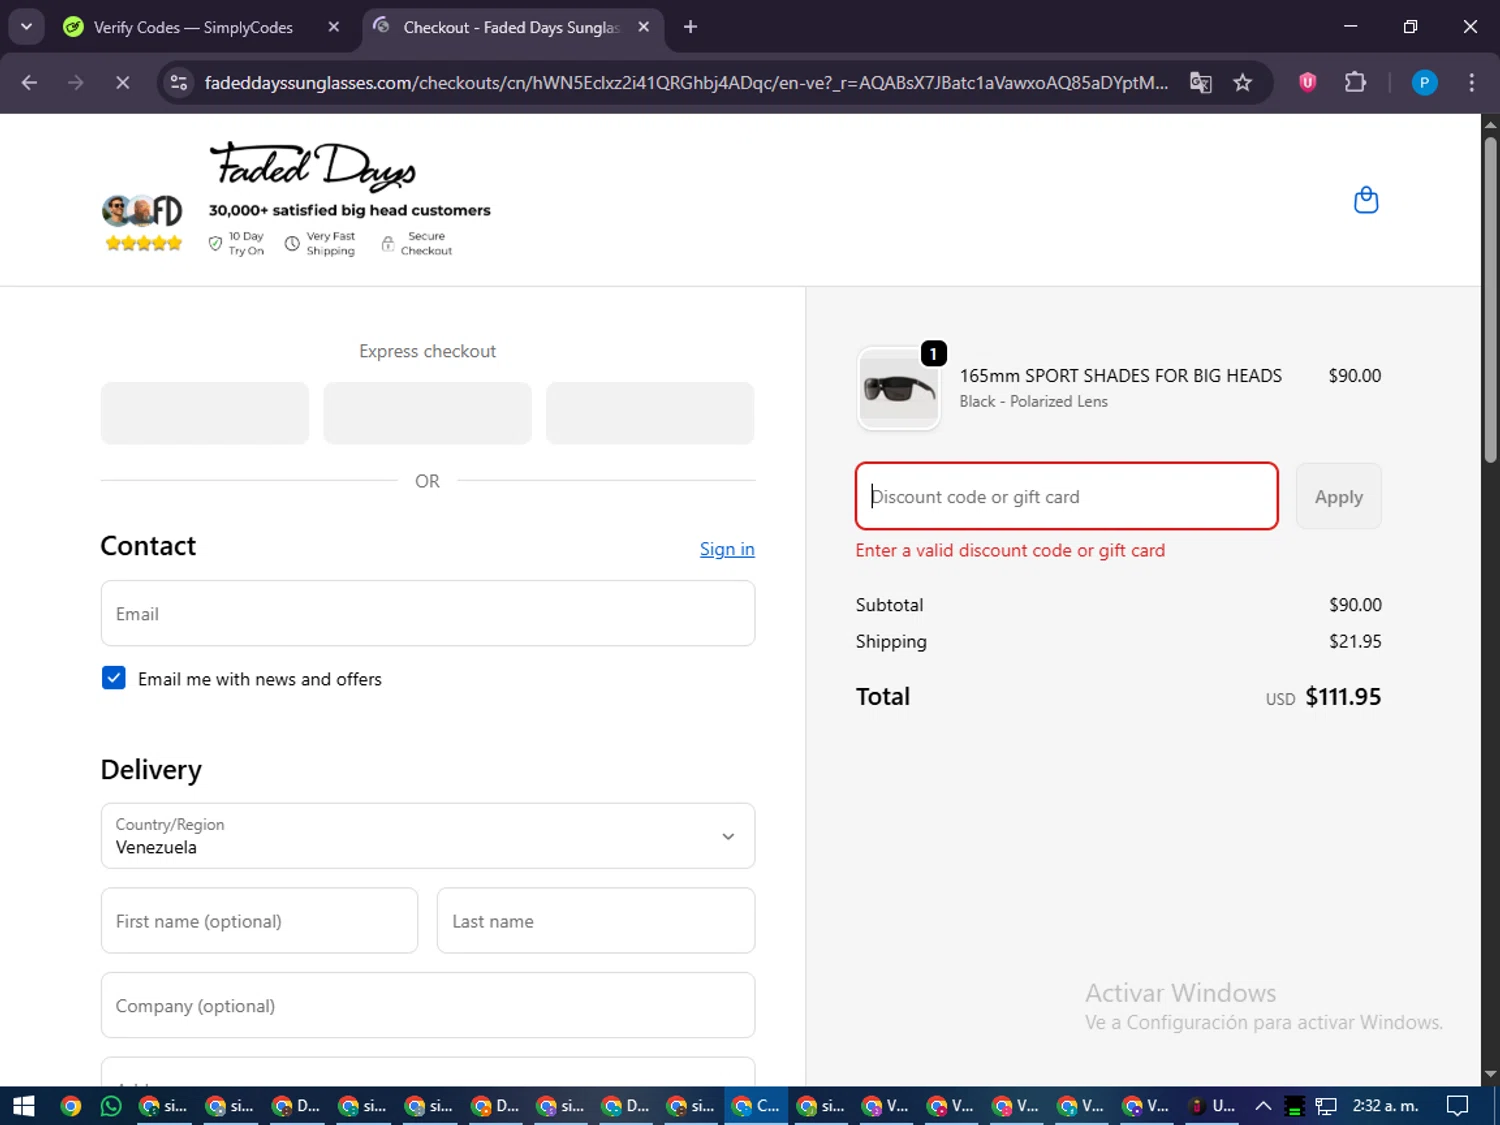
Task: Open WhatsApp from the taskbar
Action: 111,1106
